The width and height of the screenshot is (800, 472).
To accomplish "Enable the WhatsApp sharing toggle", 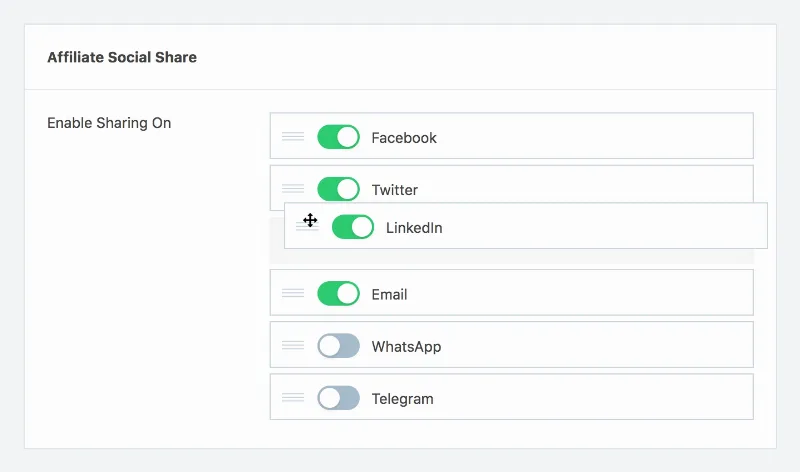I will 338,346.
